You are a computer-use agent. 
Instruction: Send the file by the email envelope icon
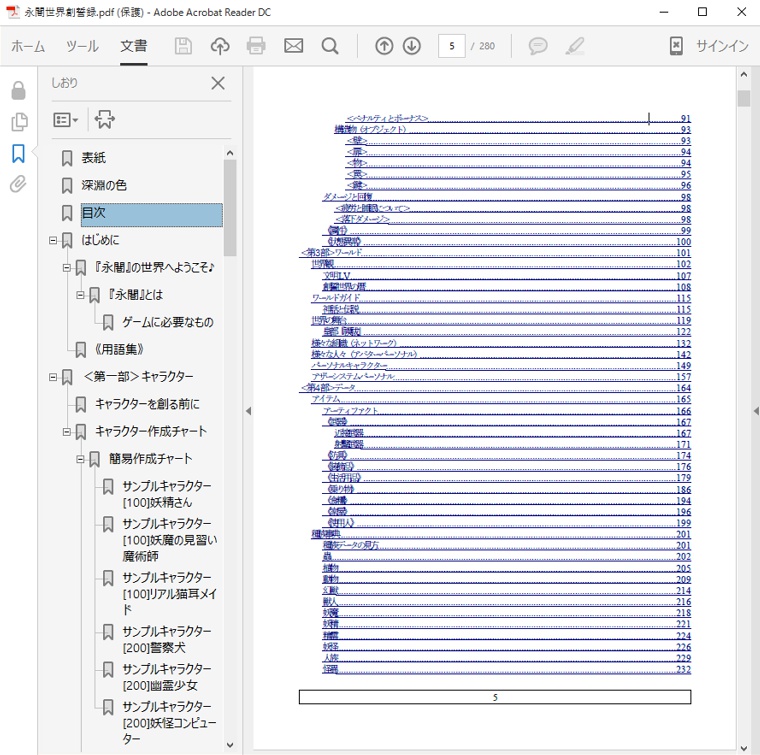click(293, 46)
